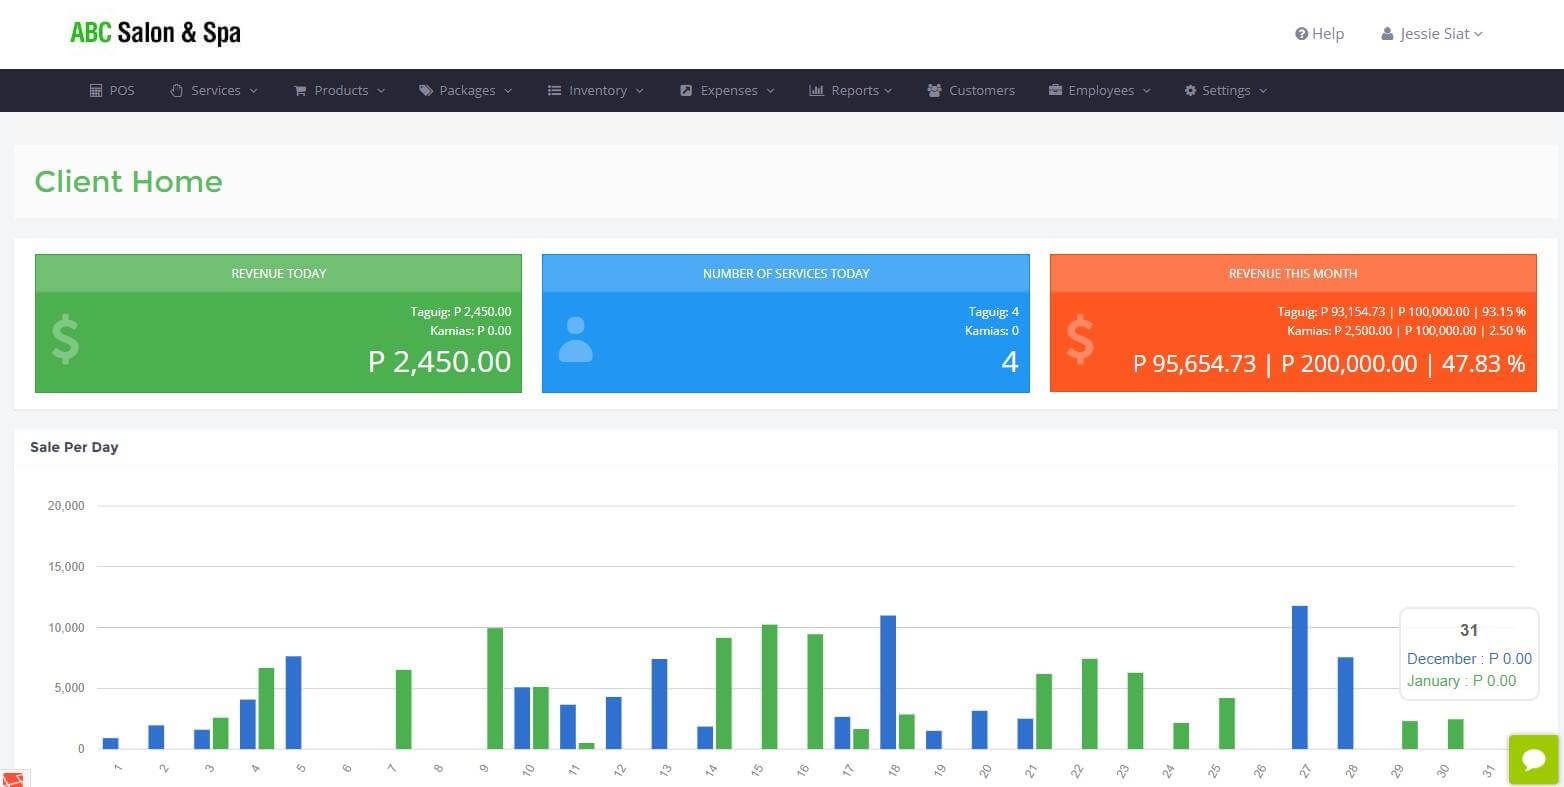
Task: Click the blue bar for day 18
Action: tap(888, 682)
